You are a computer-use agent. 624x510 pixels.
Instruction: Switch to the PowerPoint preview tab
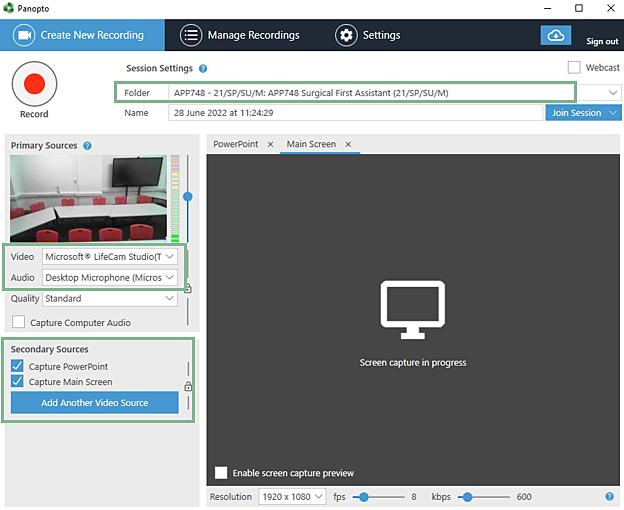[x=236, y=144]
